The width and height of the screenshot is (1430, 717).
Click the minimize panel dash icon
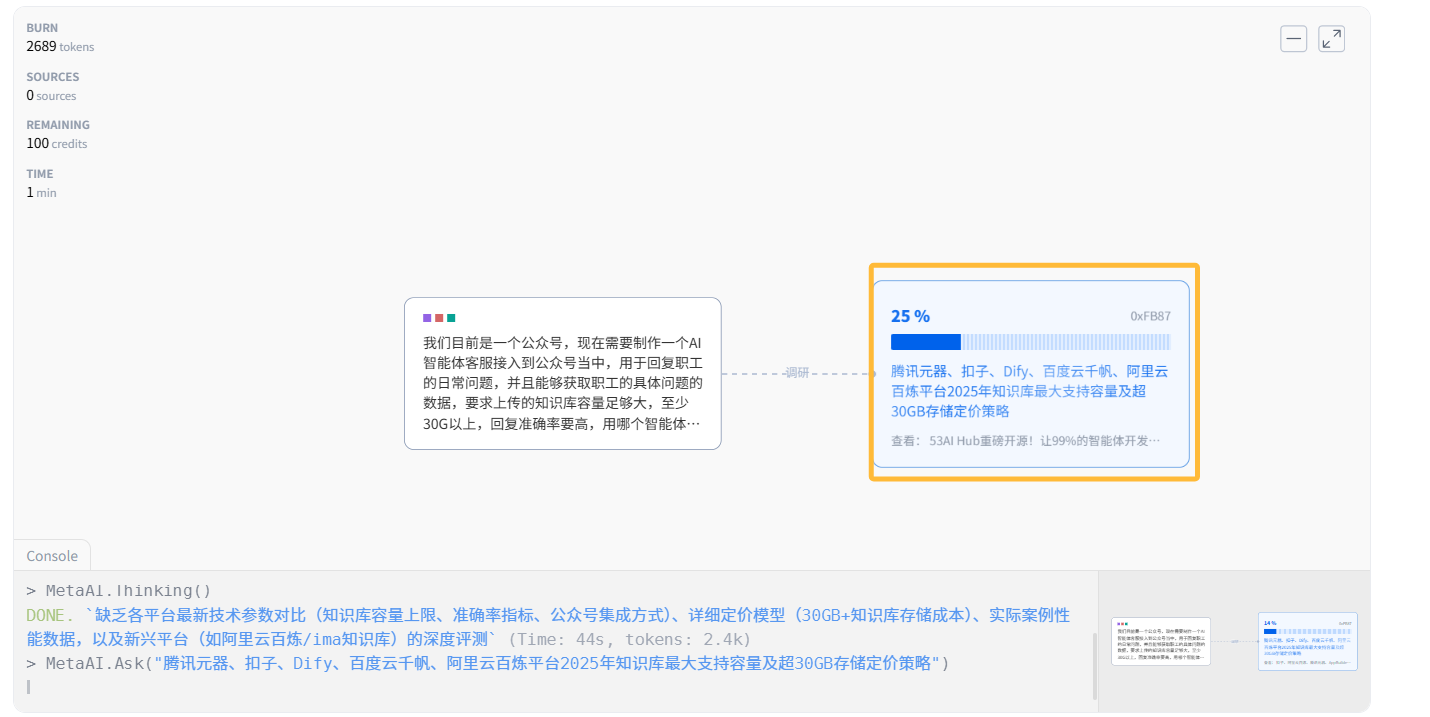tap(1293, 39)
